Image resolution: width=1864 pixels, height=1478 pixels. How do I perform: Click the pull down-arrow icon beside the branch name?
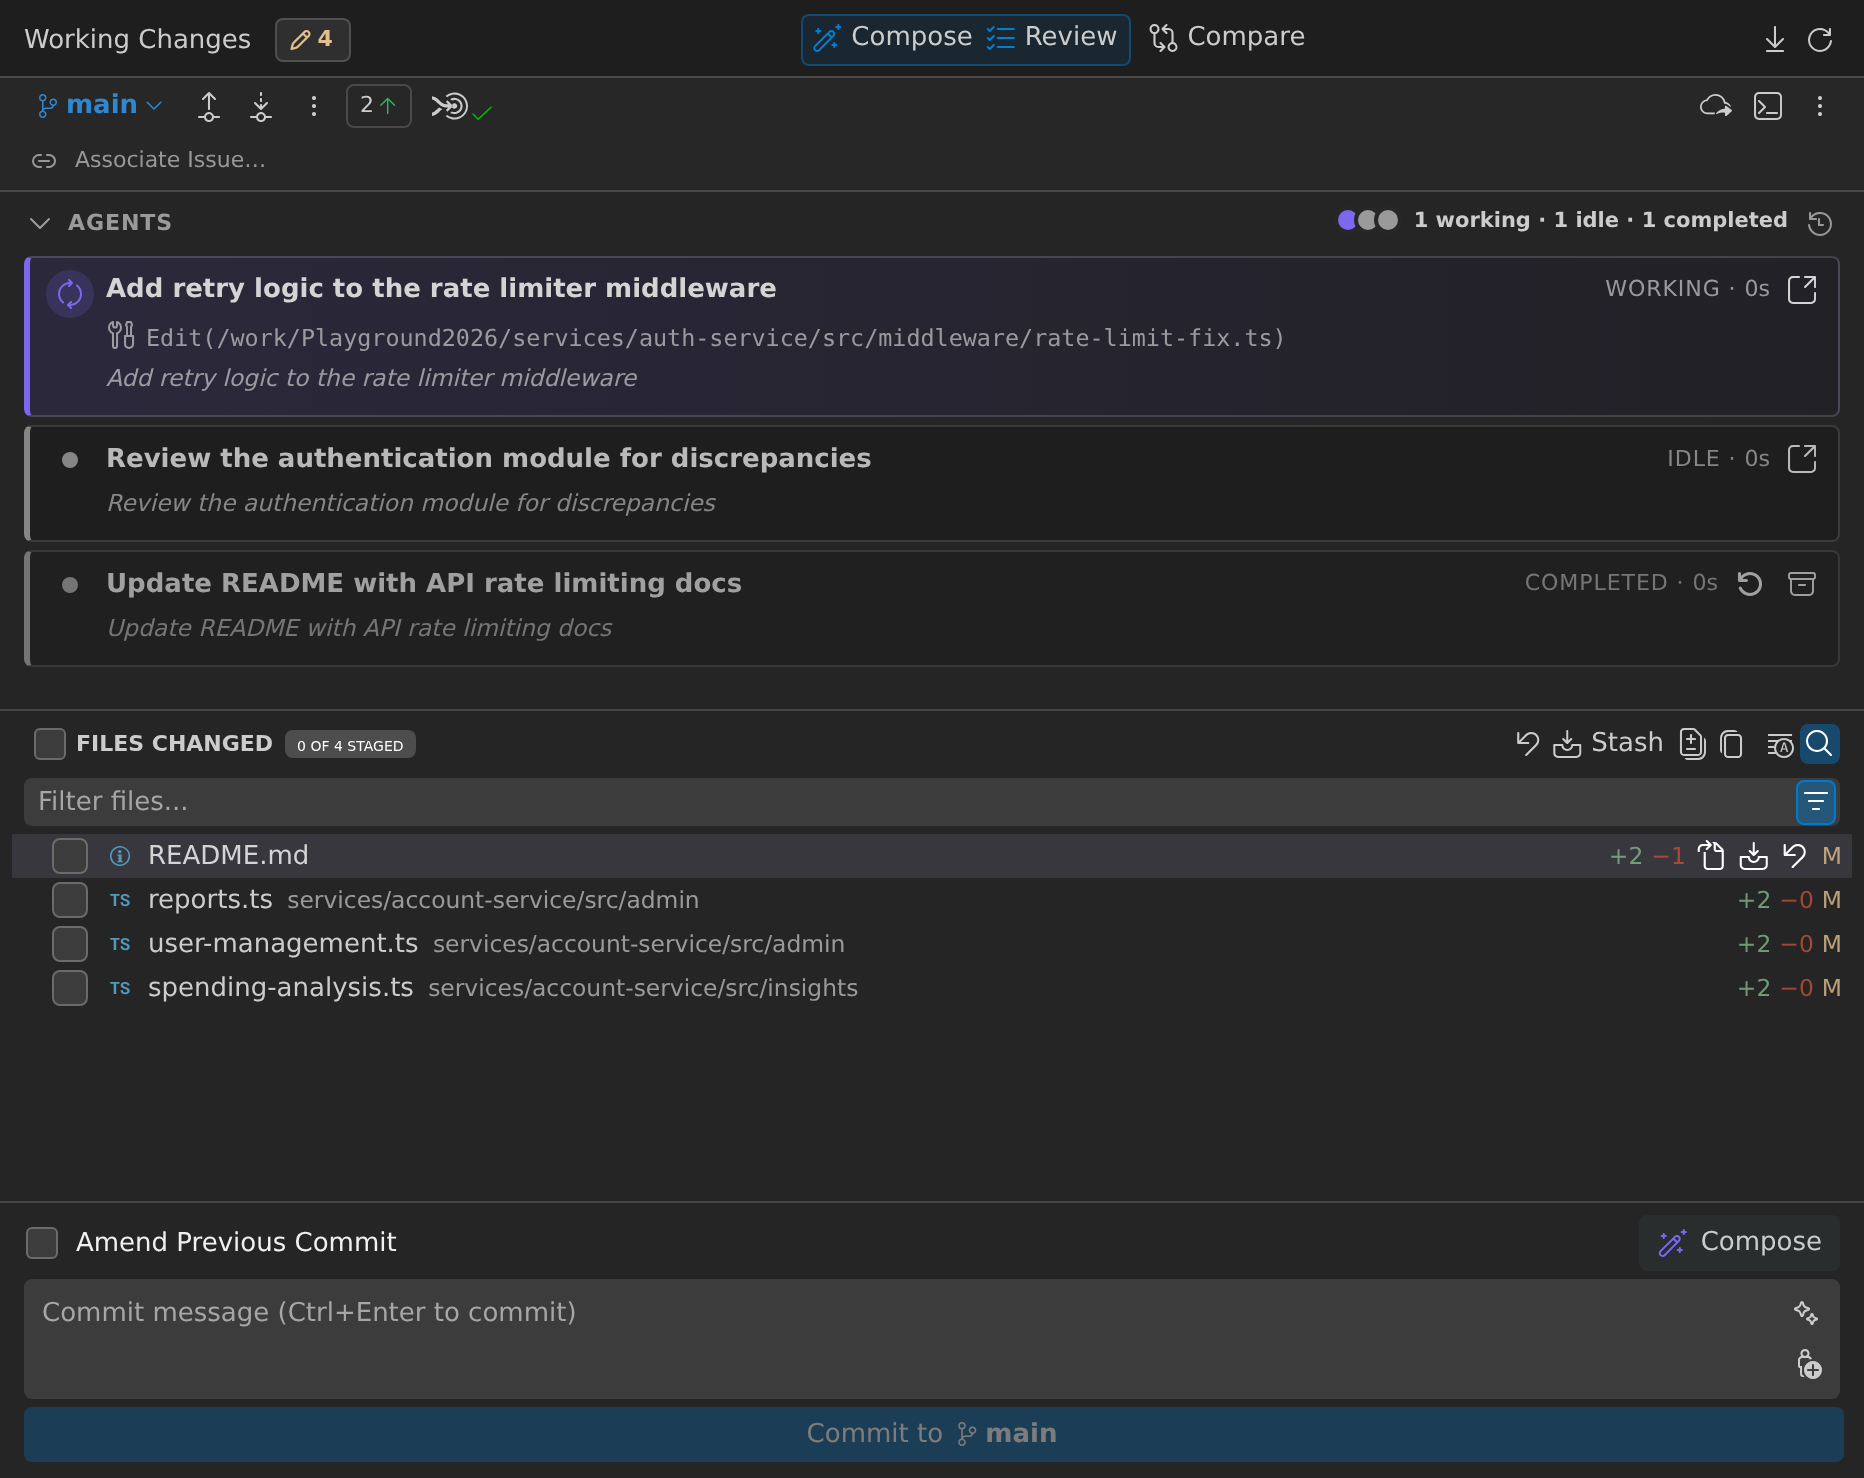tap(261, 106)
